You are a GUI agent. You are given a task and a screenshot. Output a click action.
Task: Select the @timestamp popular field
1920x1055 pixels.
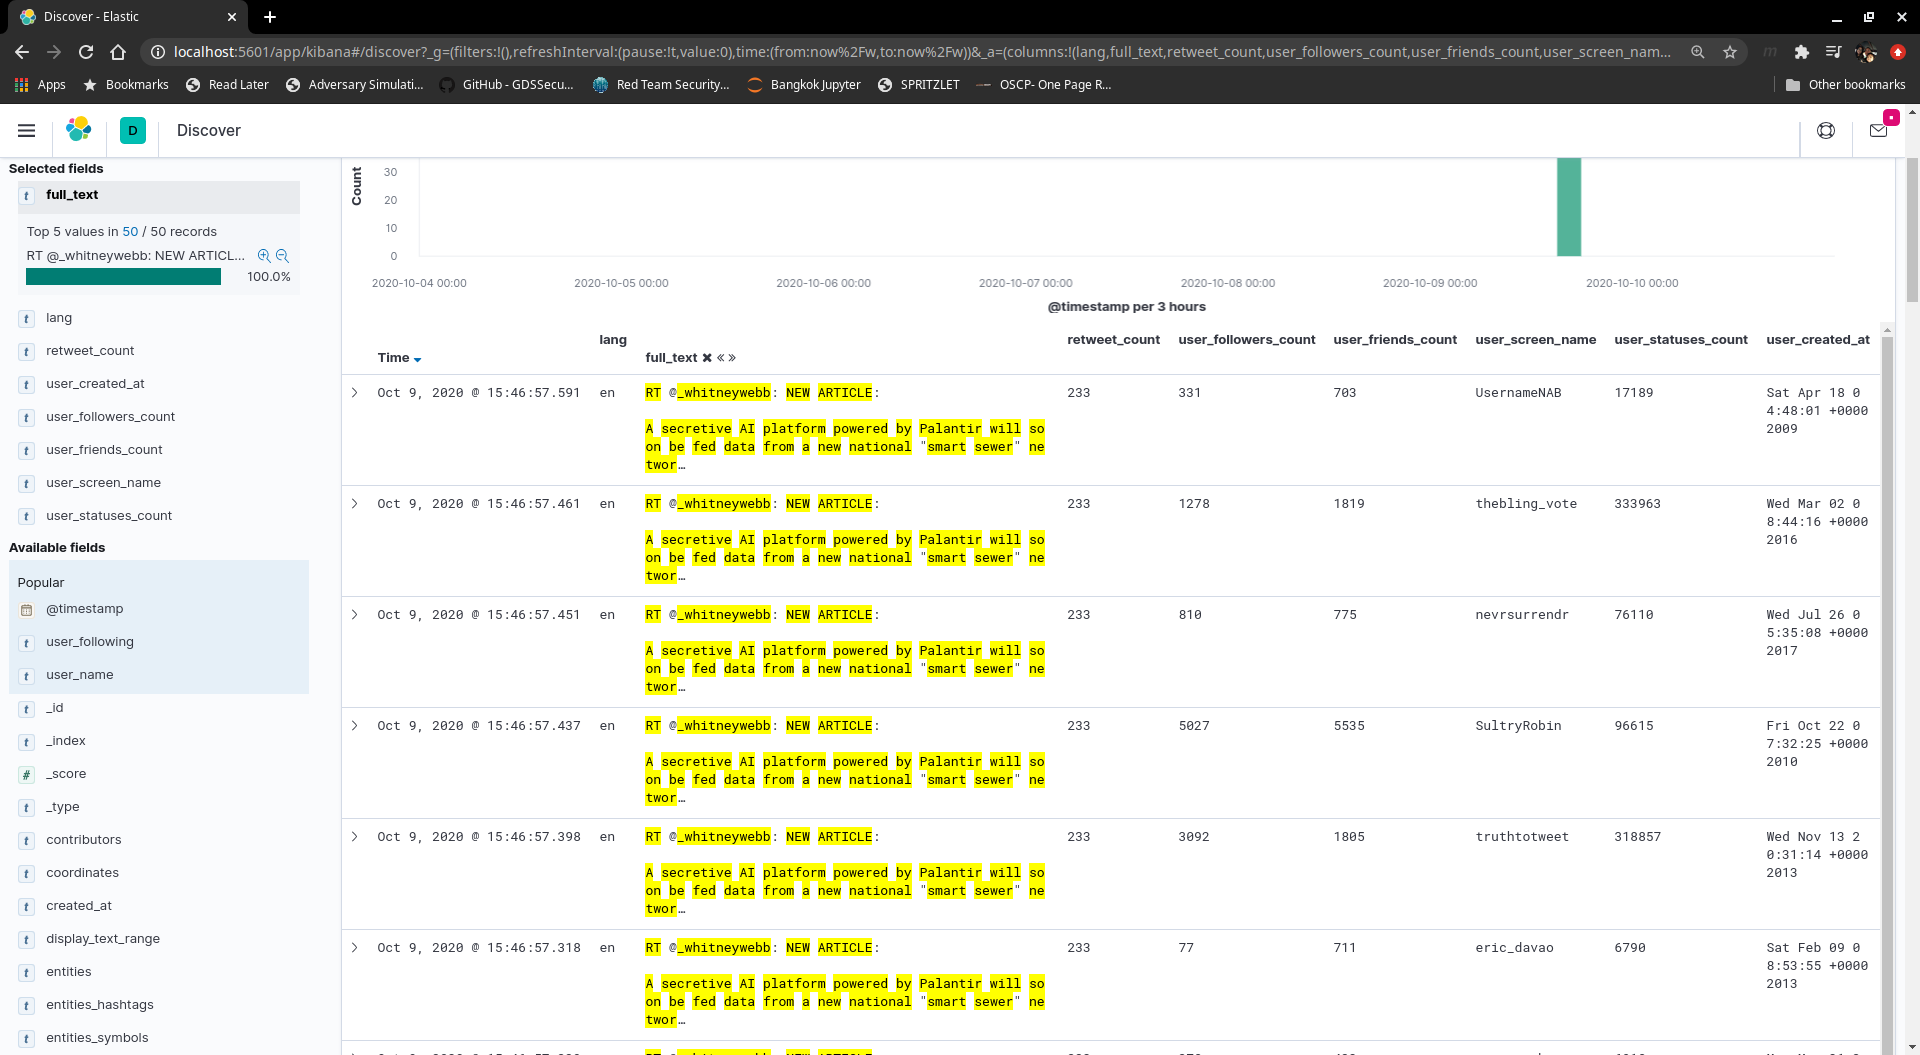tap(85, 609)
